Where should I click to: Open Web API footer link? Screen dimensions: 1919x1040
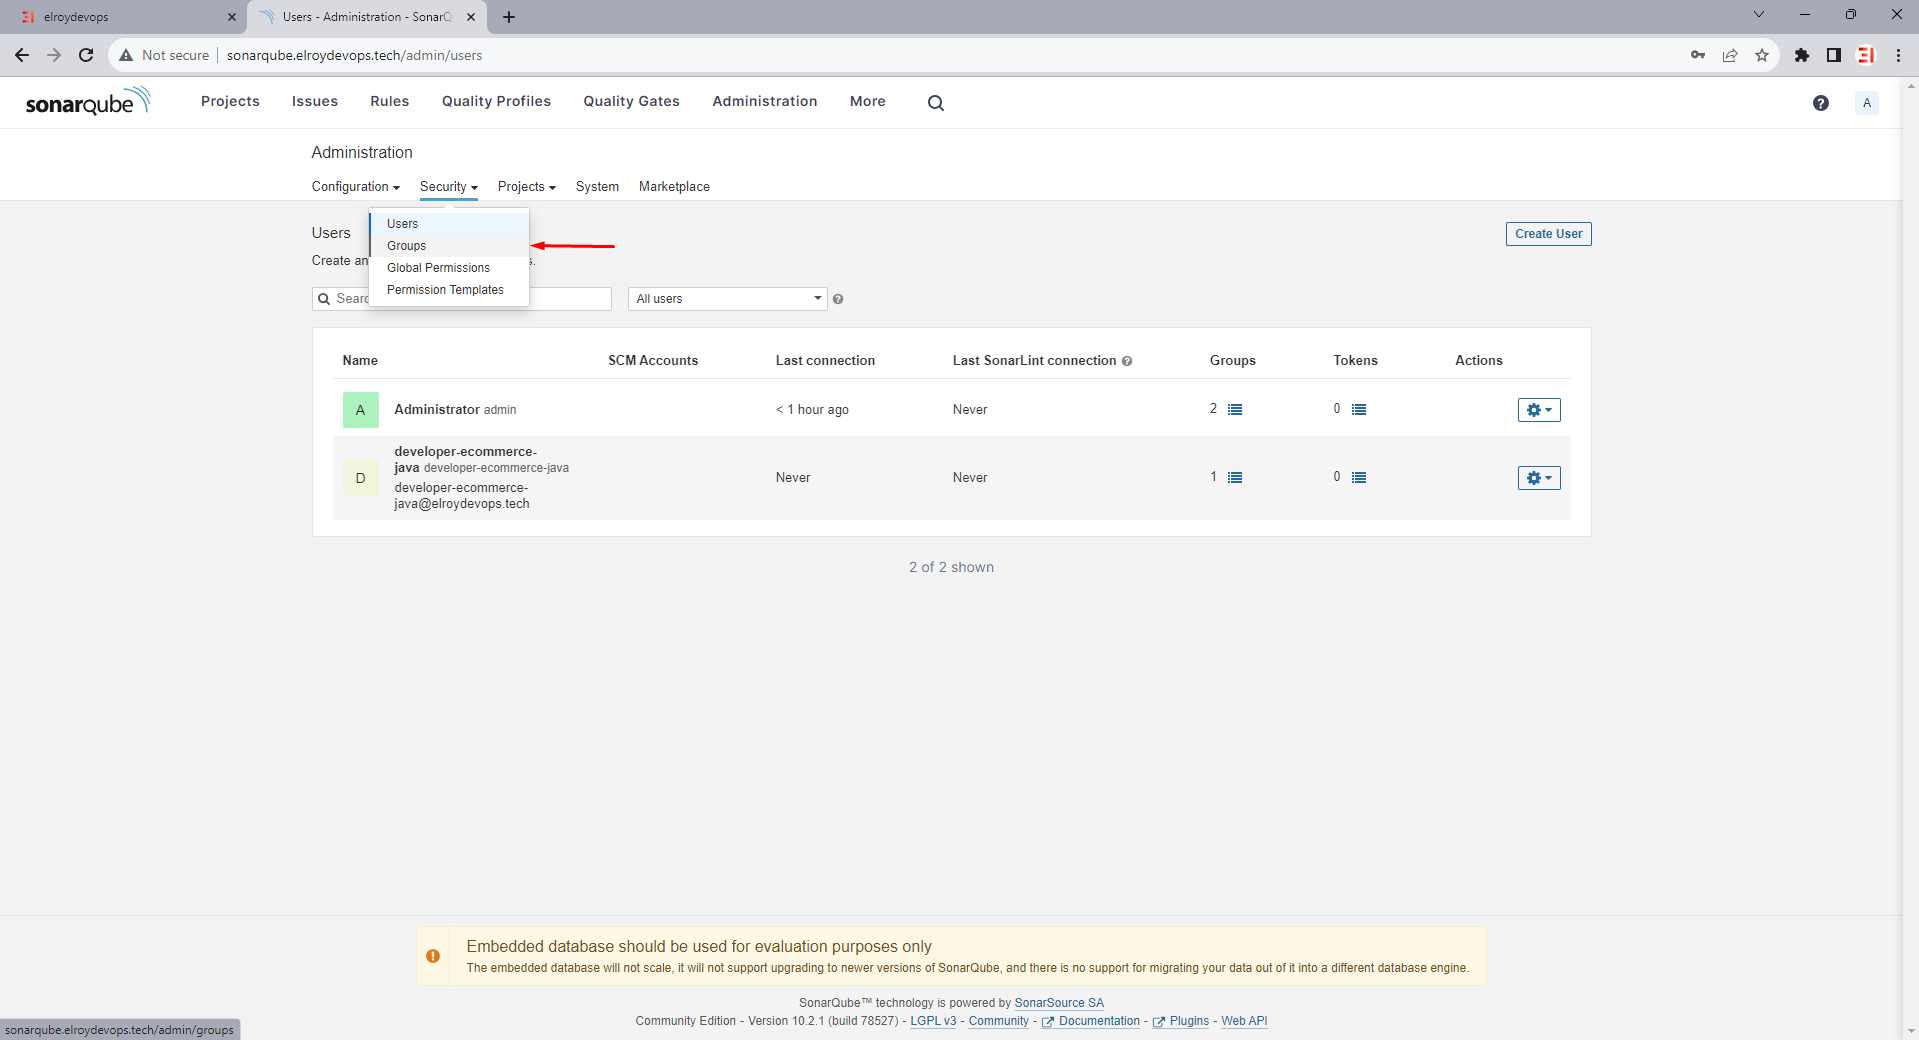click(x=1244, y=1021)
